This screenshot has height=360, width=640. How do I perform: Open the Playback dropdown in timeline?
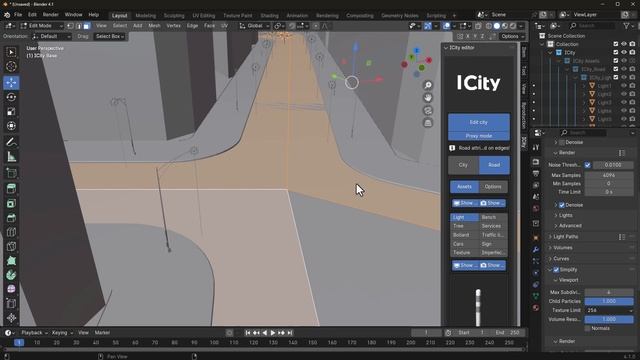click(34, 333)
